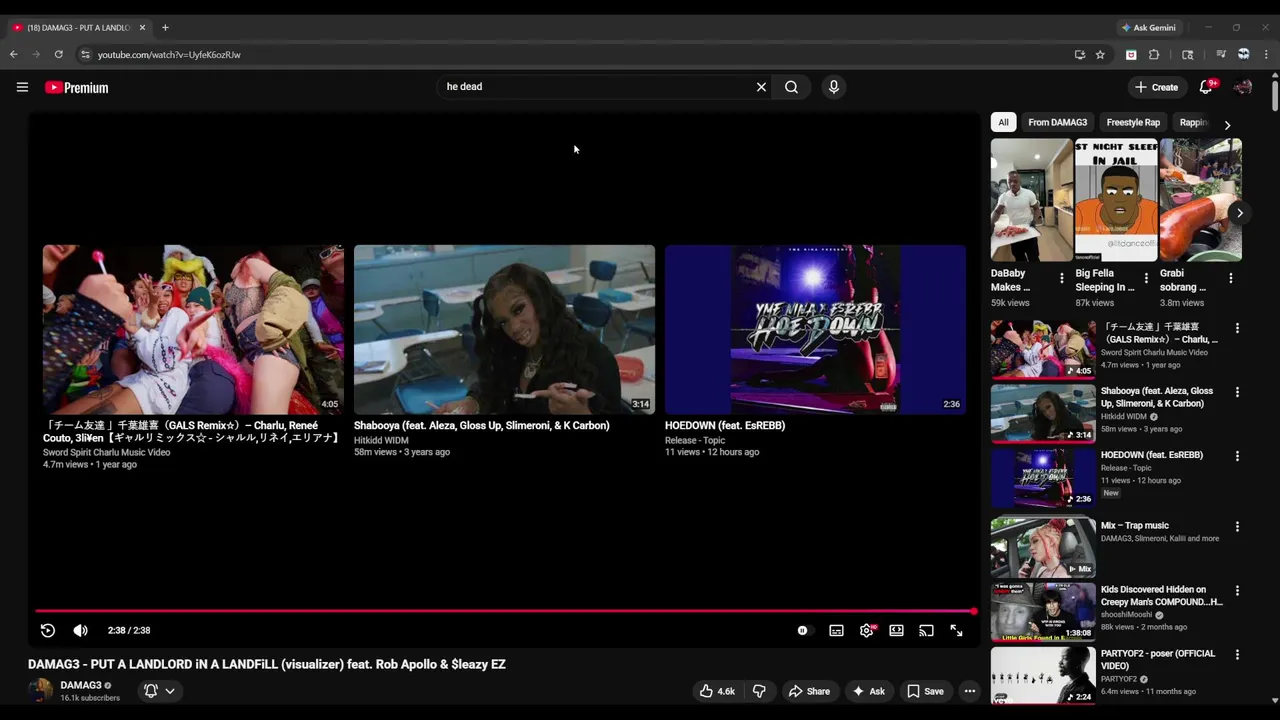This screenshot has height=720, width=1280.
Task: Open player settings gear
Action: click(x=867, y=630)
